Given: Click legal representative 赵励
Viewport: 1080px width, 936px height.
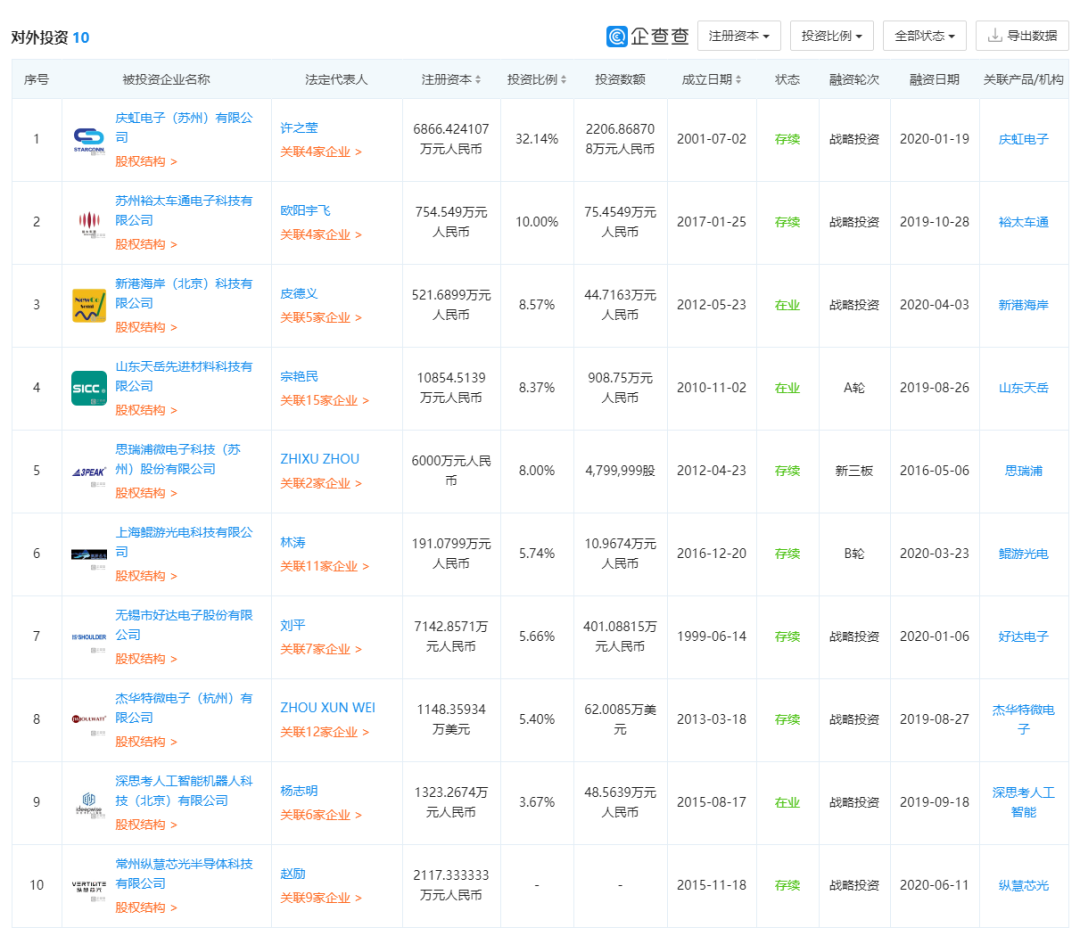Looking at the screenshot, I should click(x=293, y=874).
